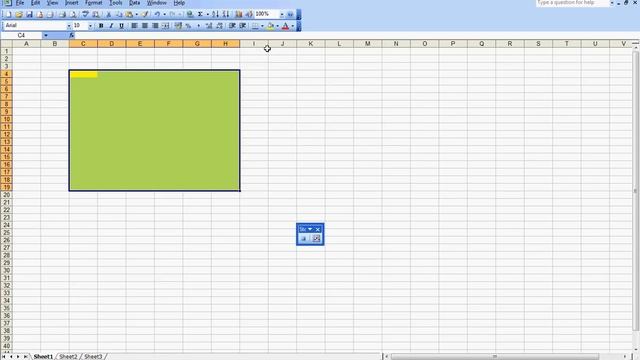
Task: Toggle Relative Reference in Stop Recording toolbar
Action: tap(316, 239)
